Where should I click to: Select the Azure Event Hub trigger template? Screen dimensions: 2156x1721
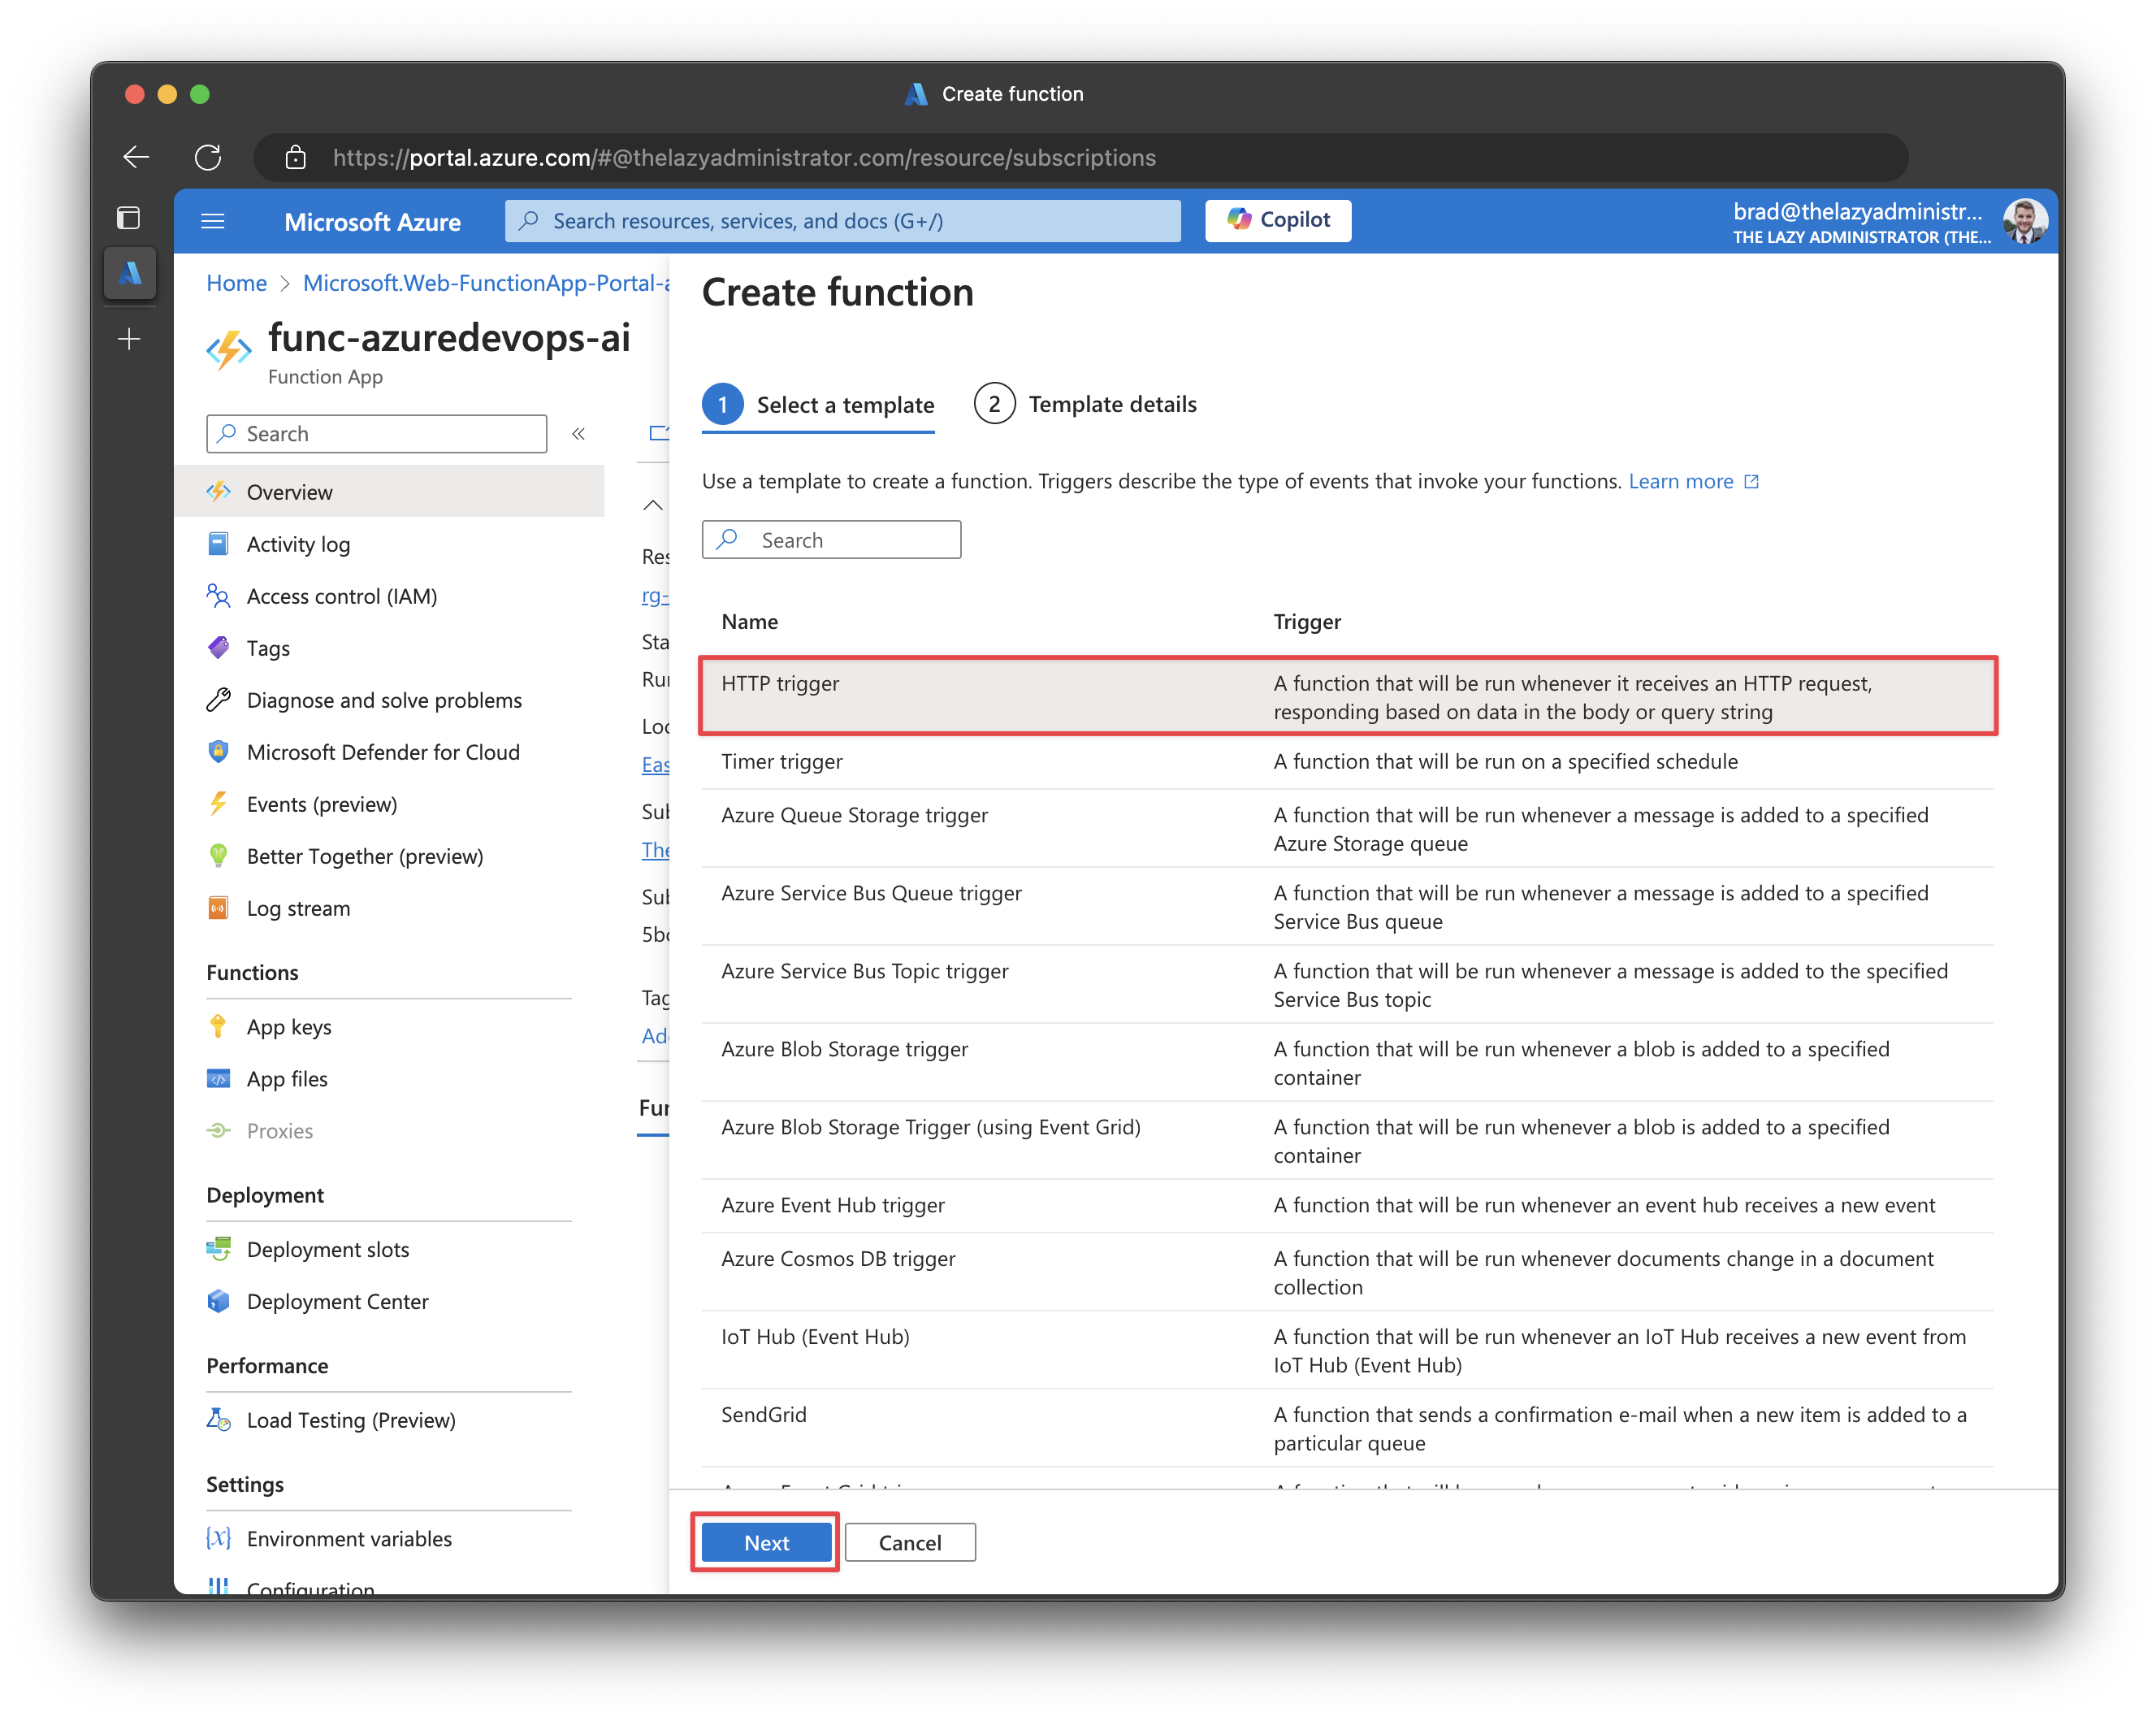pyautogui.click(x=1347, y=1206)
